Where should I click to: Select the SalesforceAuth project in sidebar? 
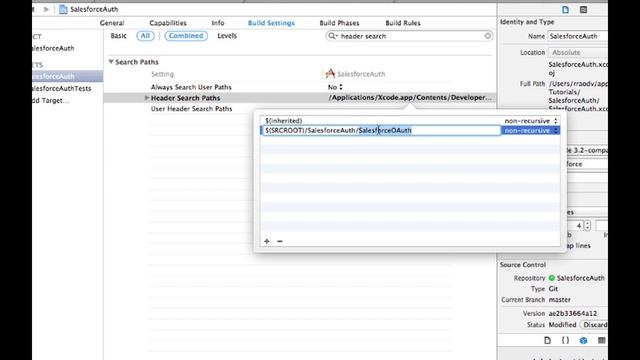coord(53,48)
